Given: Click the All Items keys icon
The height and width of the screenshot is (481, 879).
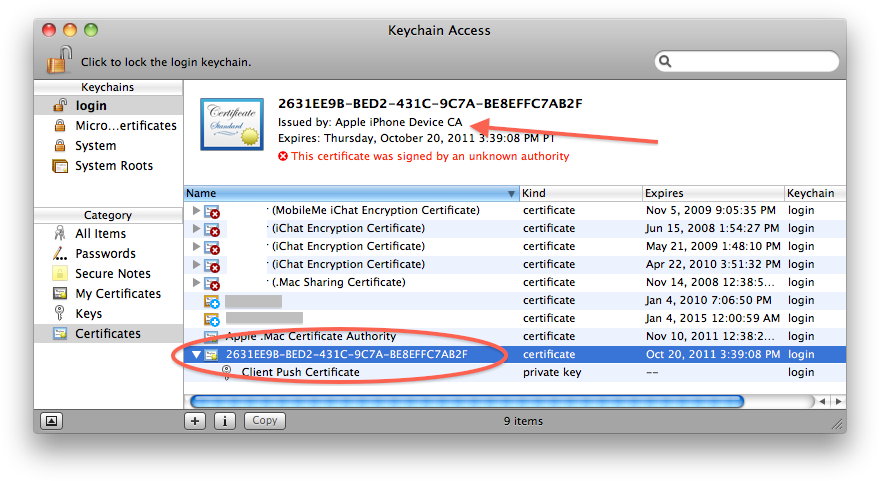Looking at the screenshot, I should click(59, 233).
